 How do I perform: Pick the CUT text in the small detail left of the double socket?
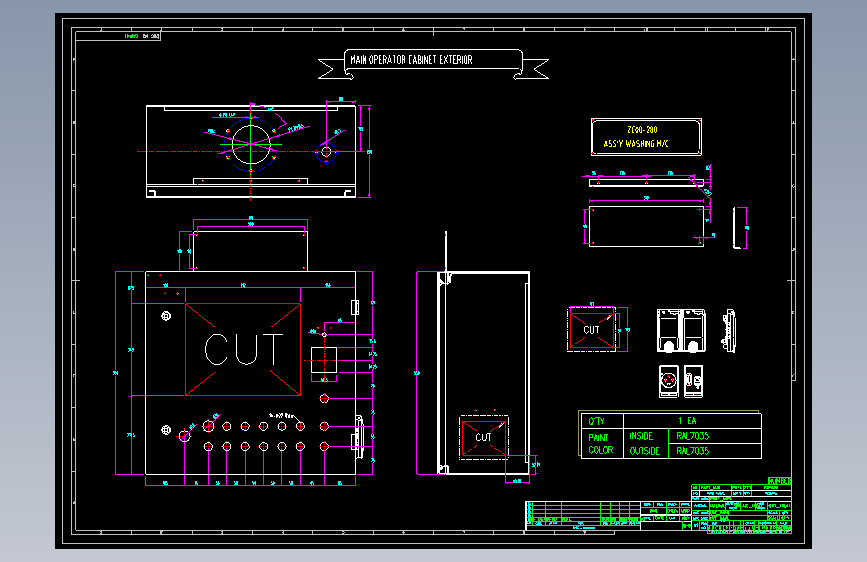pyautogui.click(x=591, y=330)
